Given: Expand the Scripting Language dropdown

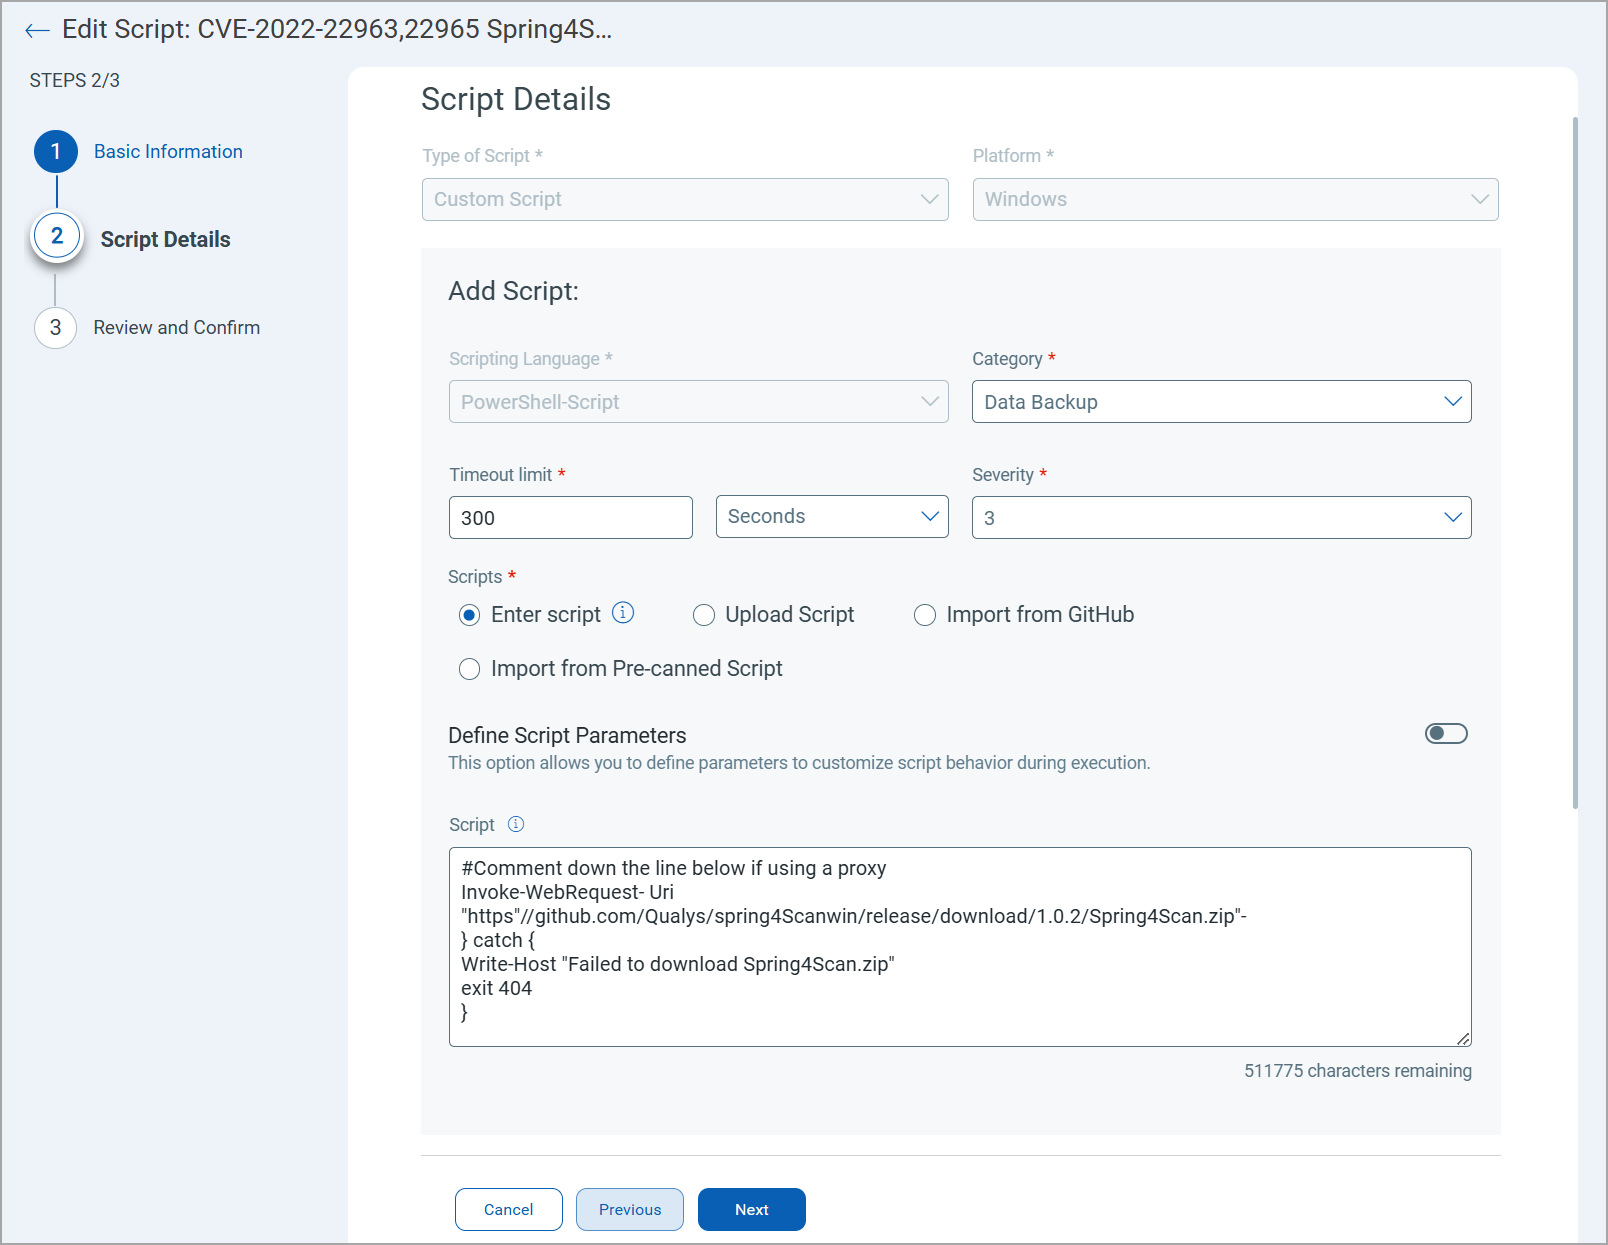Looking at the screenshot, I should pyautogui.click(x=698, y=402).
